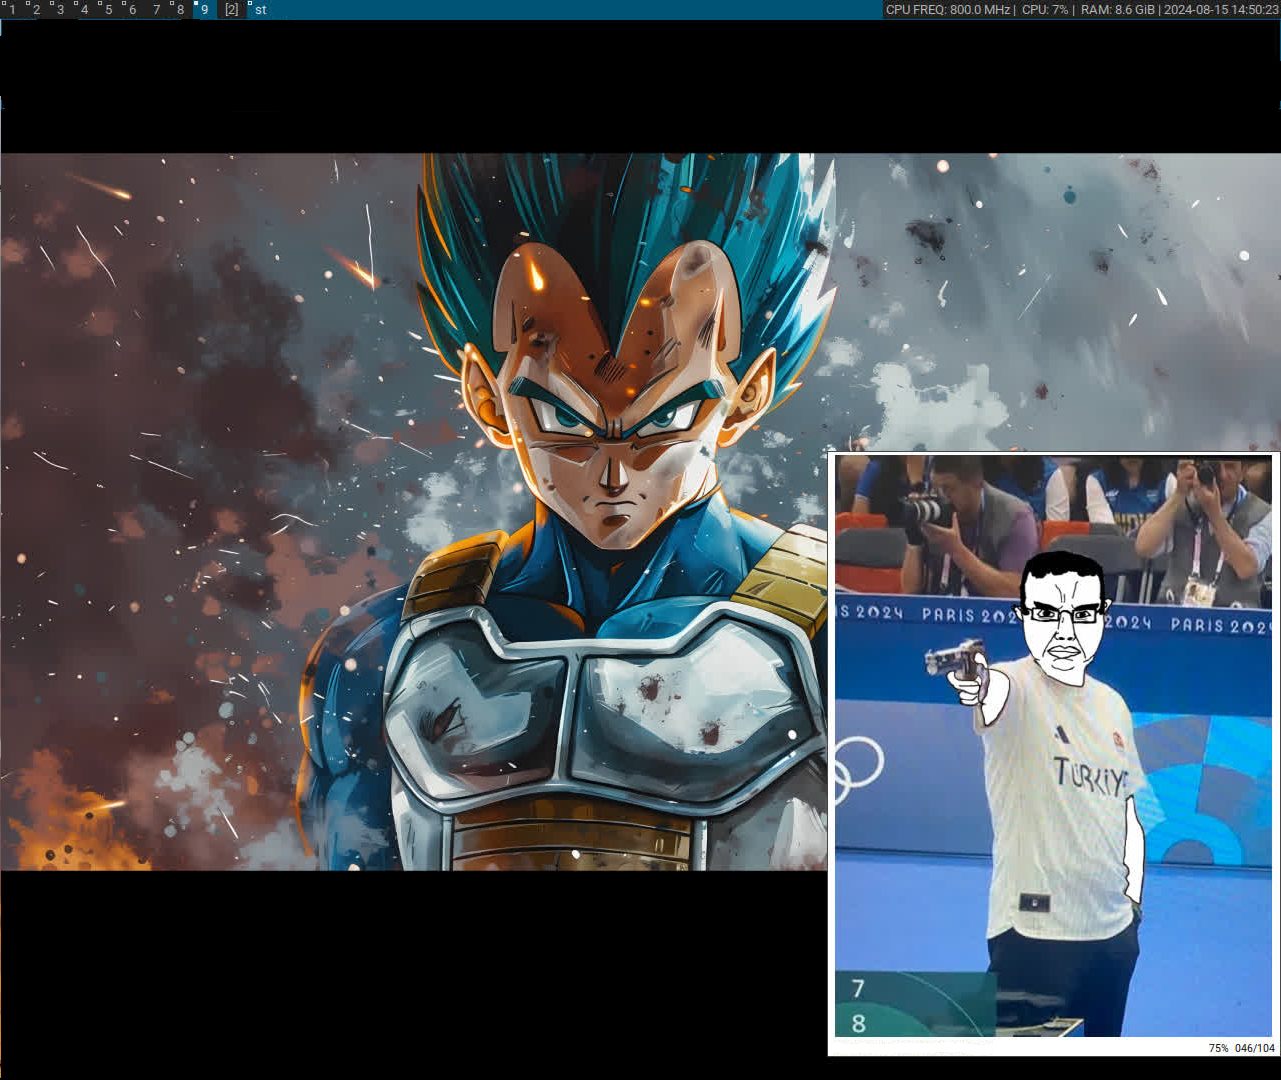The width and height of the screenshot is (1281, 1080).
Task: Switch to workspace tag 1
Action: [12, 9]
